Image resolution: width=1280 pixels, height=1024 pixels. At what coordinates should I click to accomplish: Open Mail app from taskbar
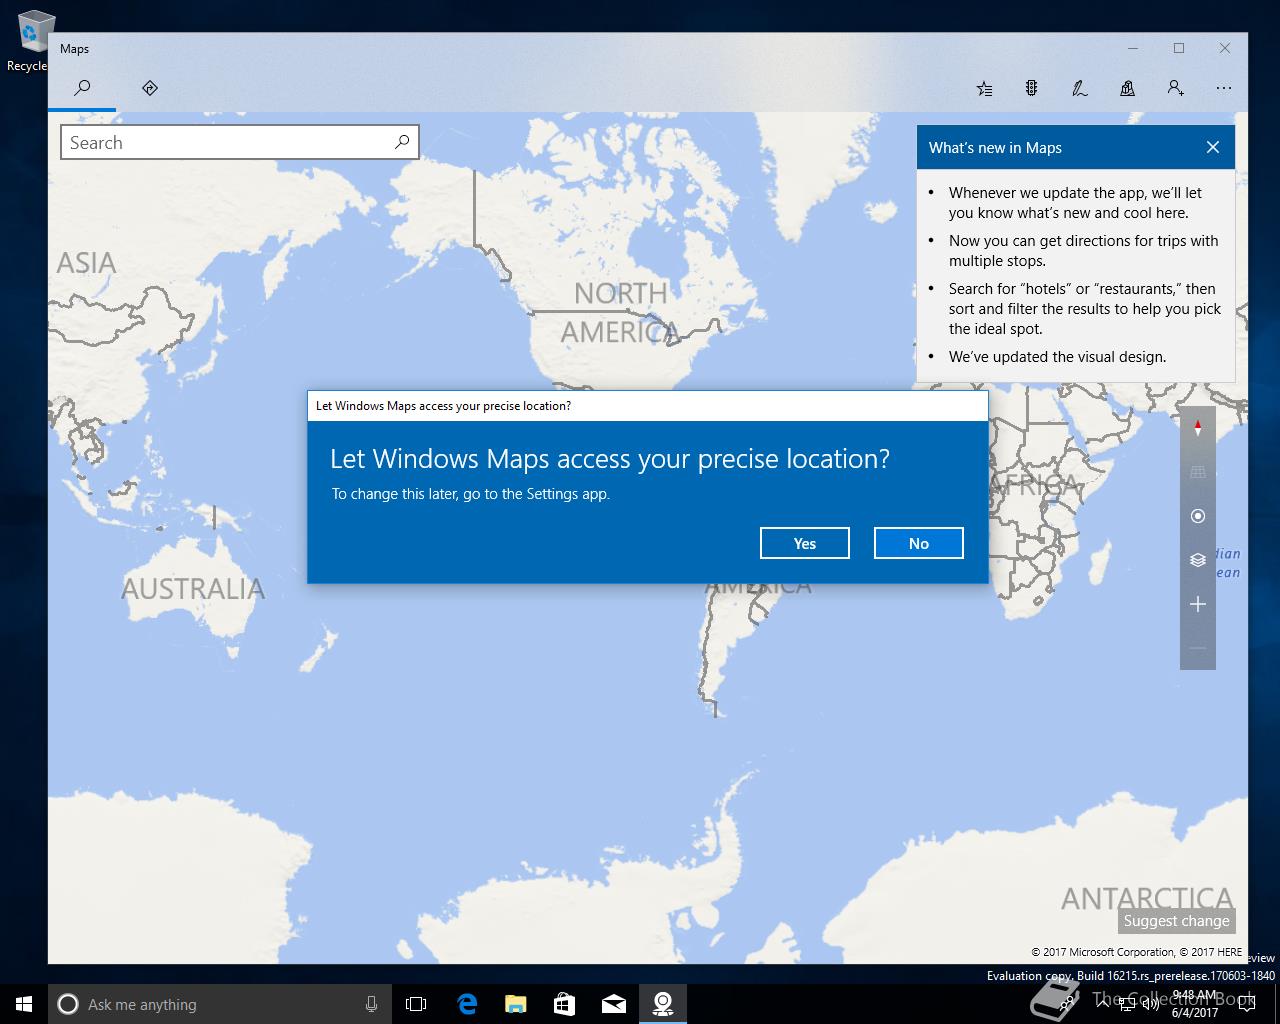tap(613, 1004)
